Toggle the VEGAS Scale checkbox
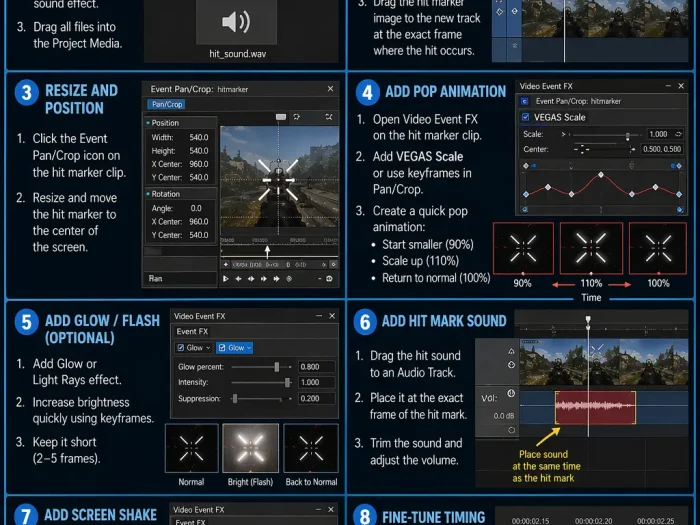700x525 pixels. (525, 117)
